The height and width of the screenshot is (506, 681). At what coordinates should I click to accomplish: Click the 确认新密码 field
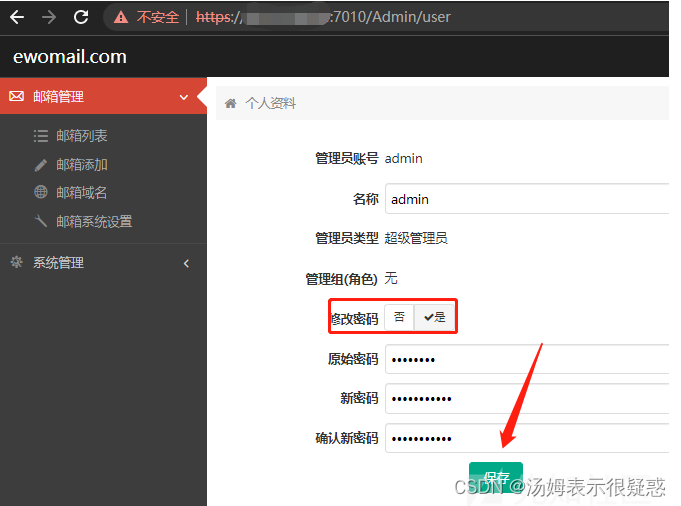(526, 438)
